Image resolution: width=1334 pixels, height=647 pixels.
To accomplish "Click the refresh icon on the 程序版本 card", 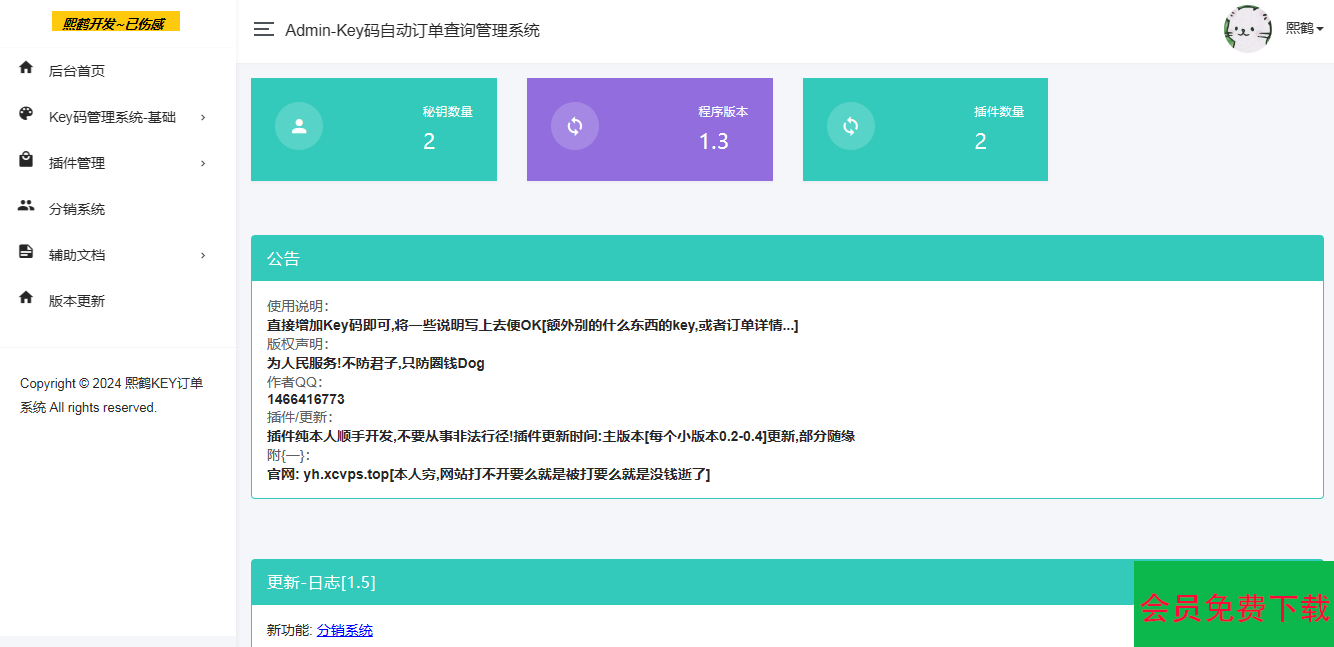I will click(x=575, y=126).
